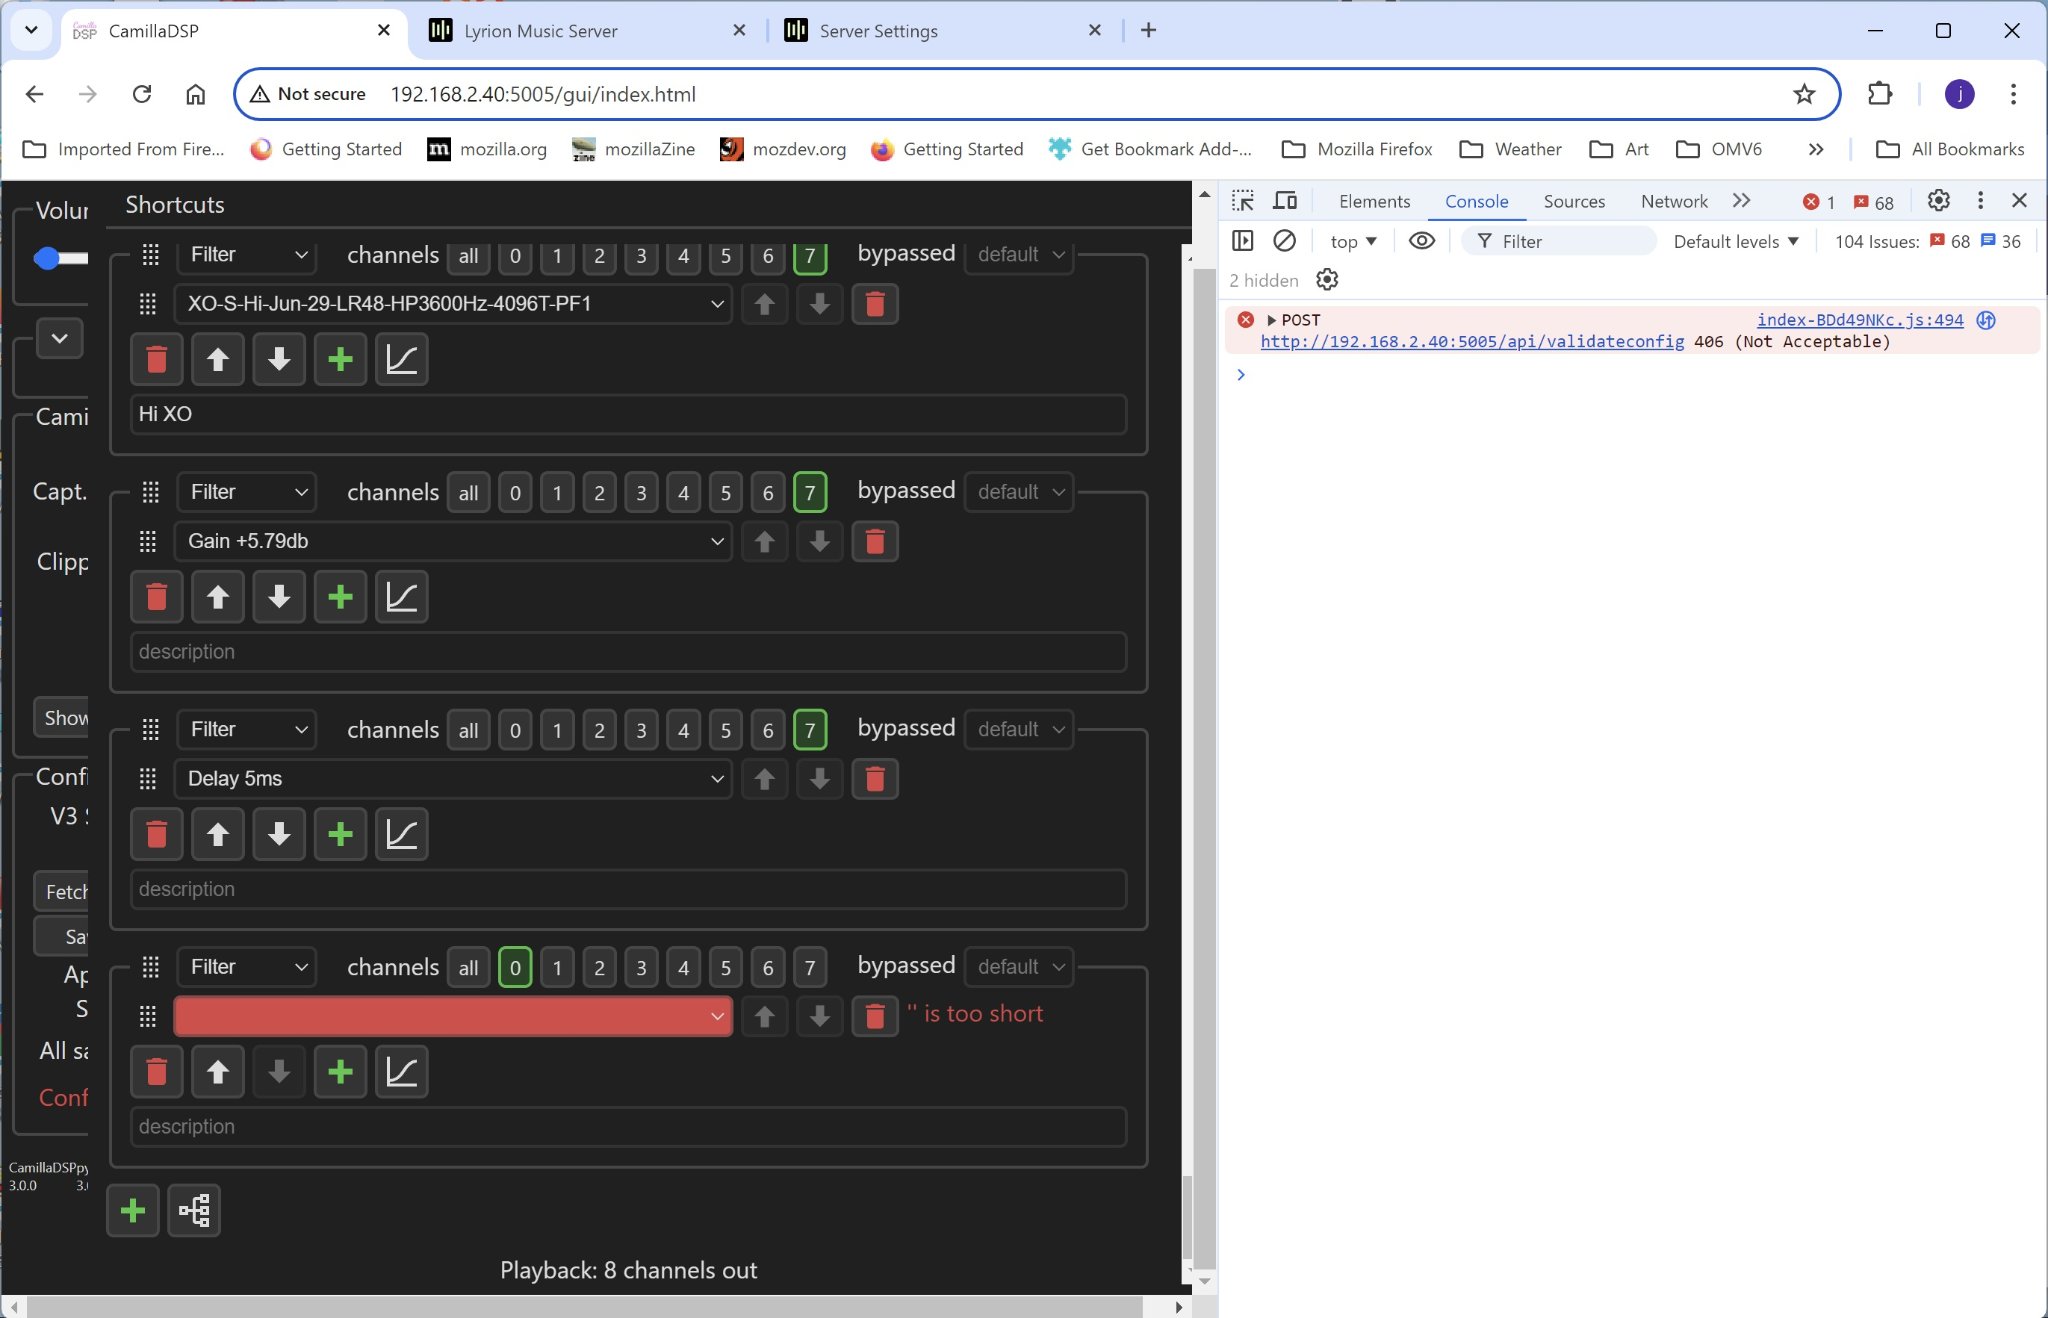Select an element to inspect in DevTools
The width and height of the screenshot is (2048, 1318).
click(1243, 201)
